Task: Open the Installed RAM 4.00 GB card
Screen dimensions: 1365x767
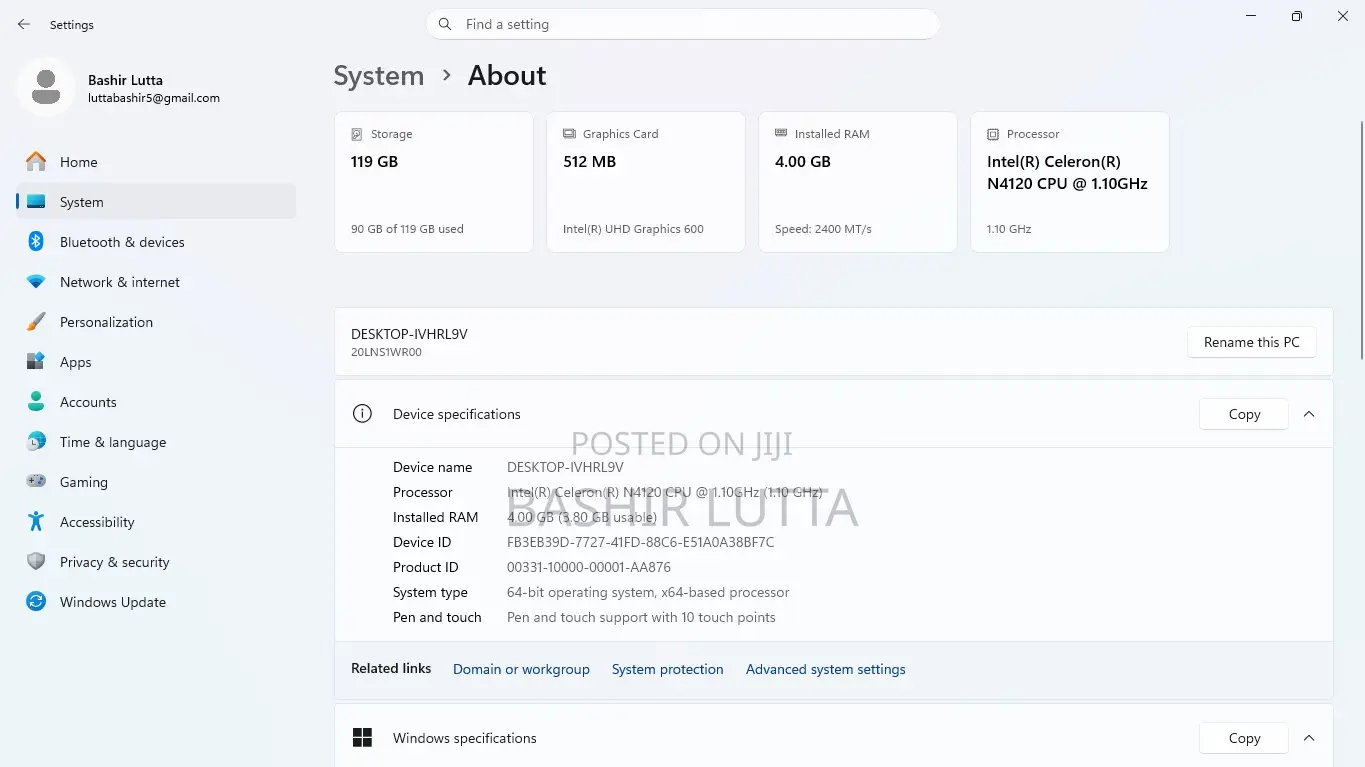Action: point(858,182)
